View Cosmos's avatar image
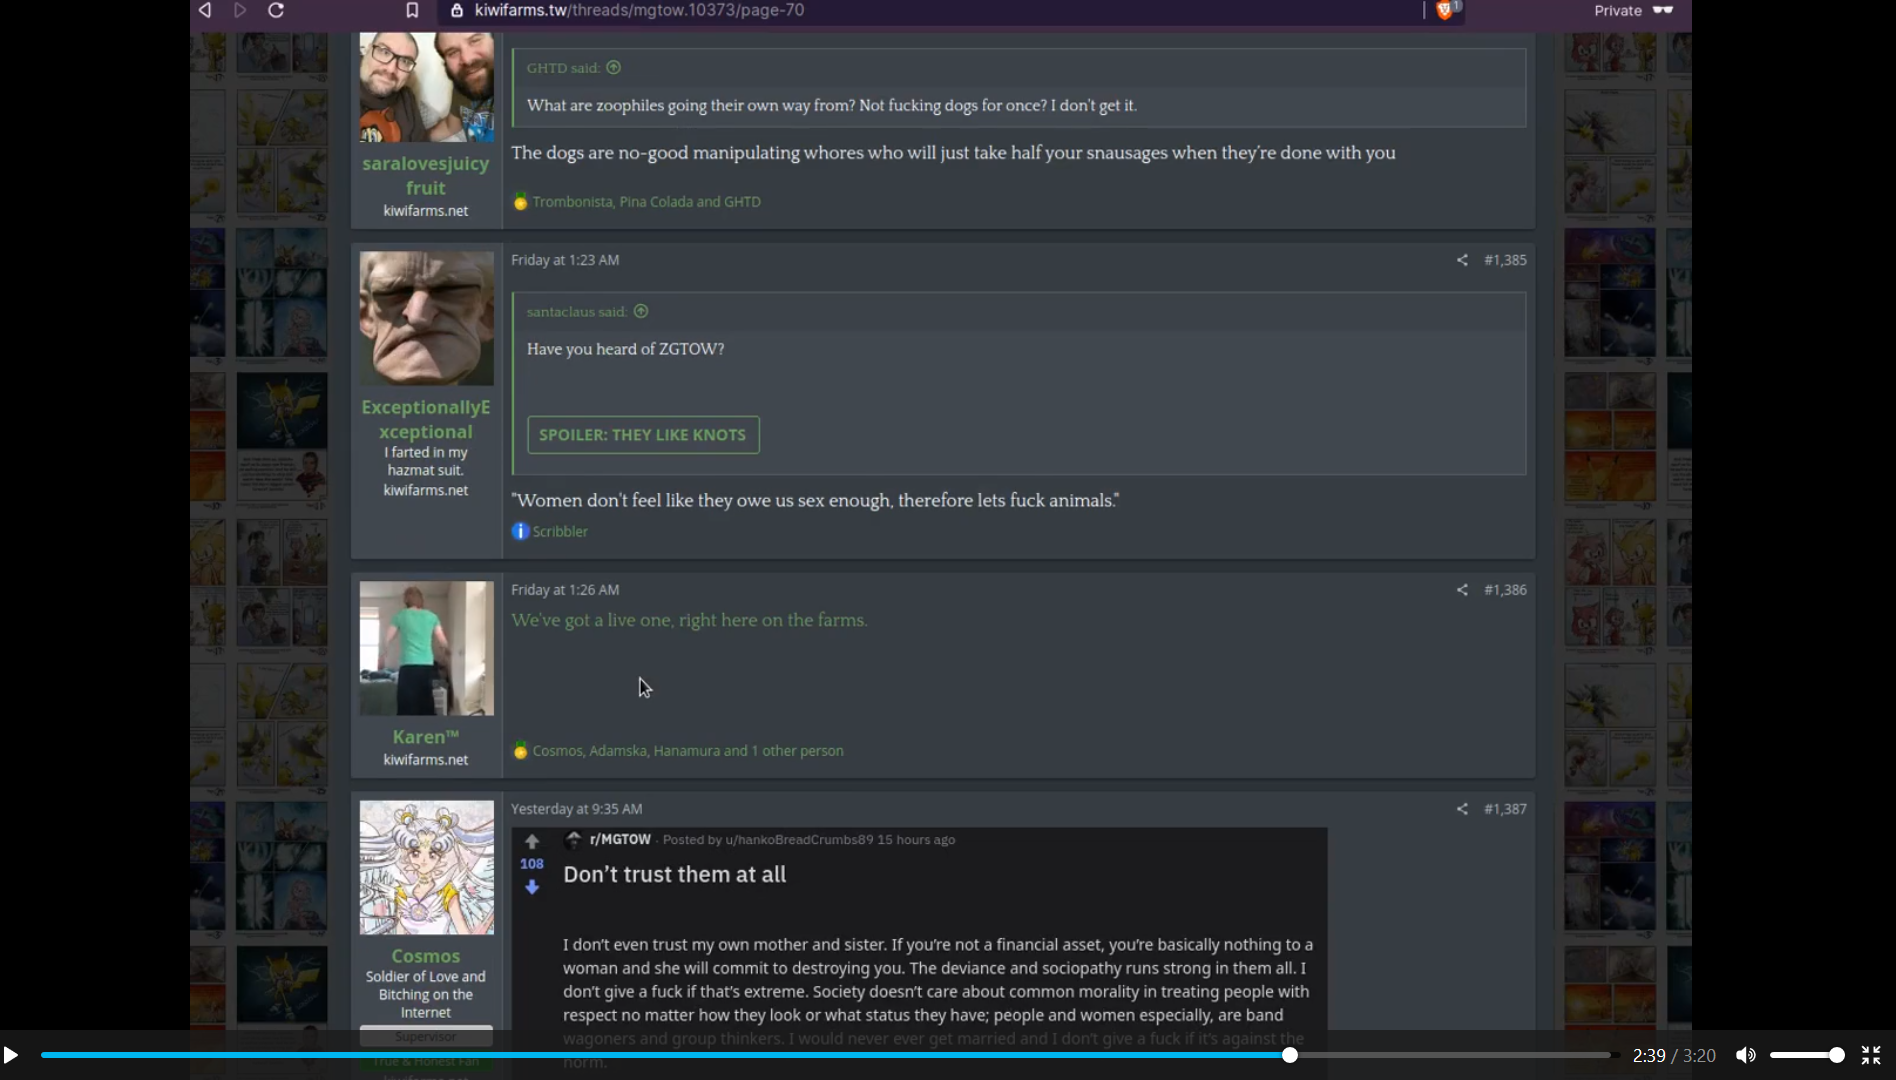The height and width of the screenshot is (1080, 1896). pyautogui.click(x=427, y=867)
